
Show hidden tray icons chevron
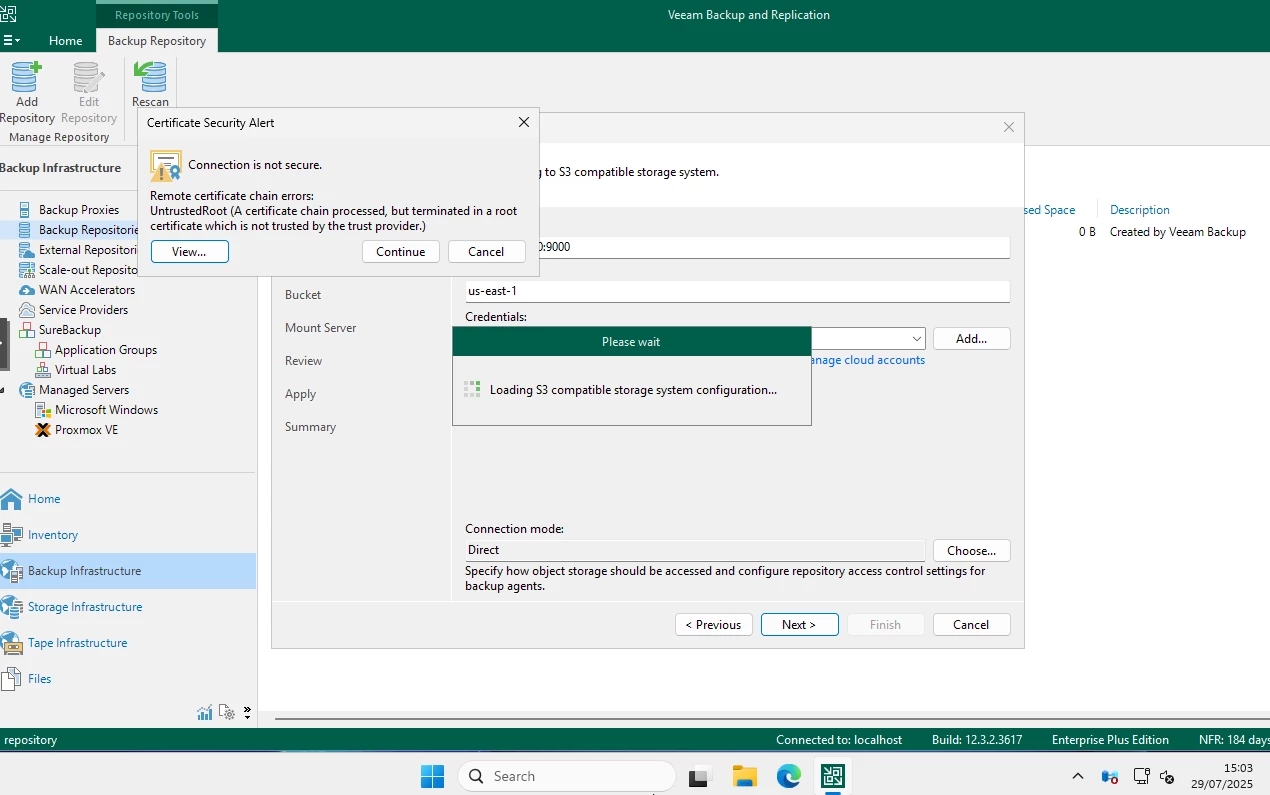click(1077, 776)
